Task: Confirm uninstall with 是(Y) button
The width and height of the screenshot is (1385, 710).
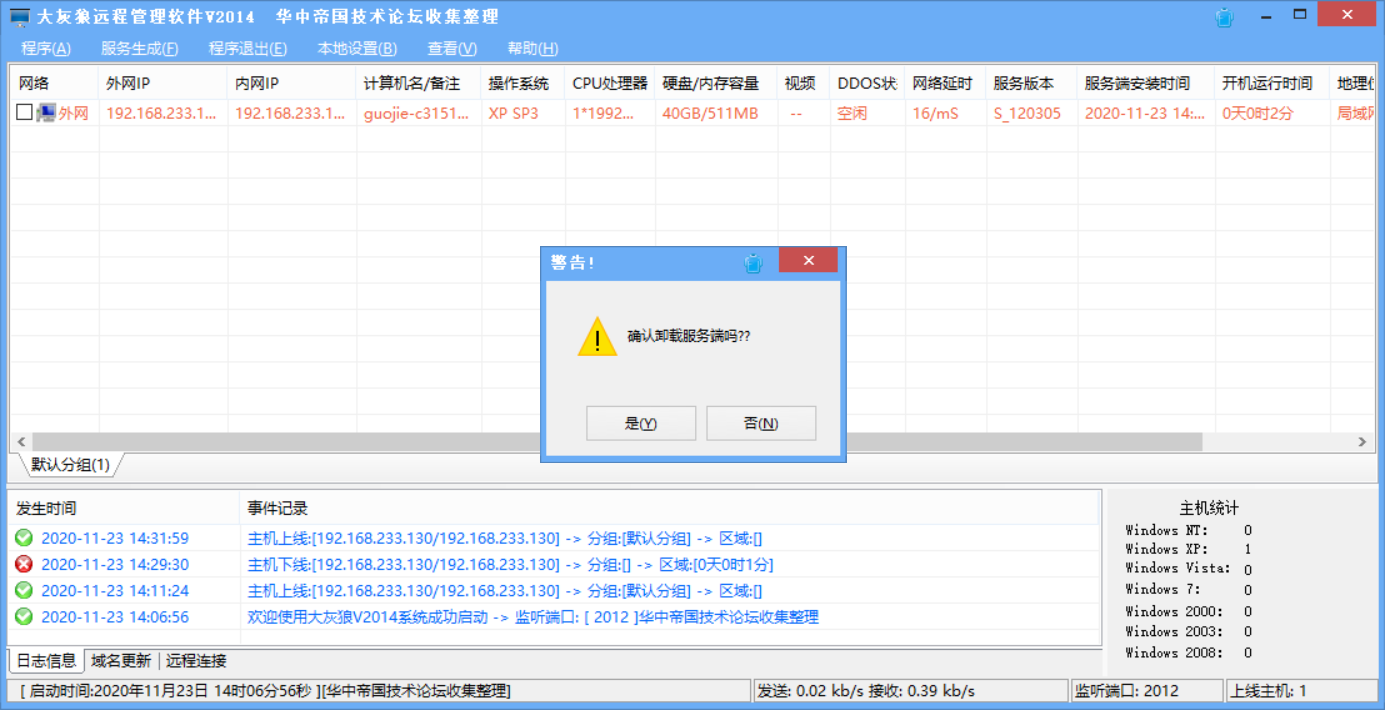Action: pyautogui.click(x=641, y=423)
